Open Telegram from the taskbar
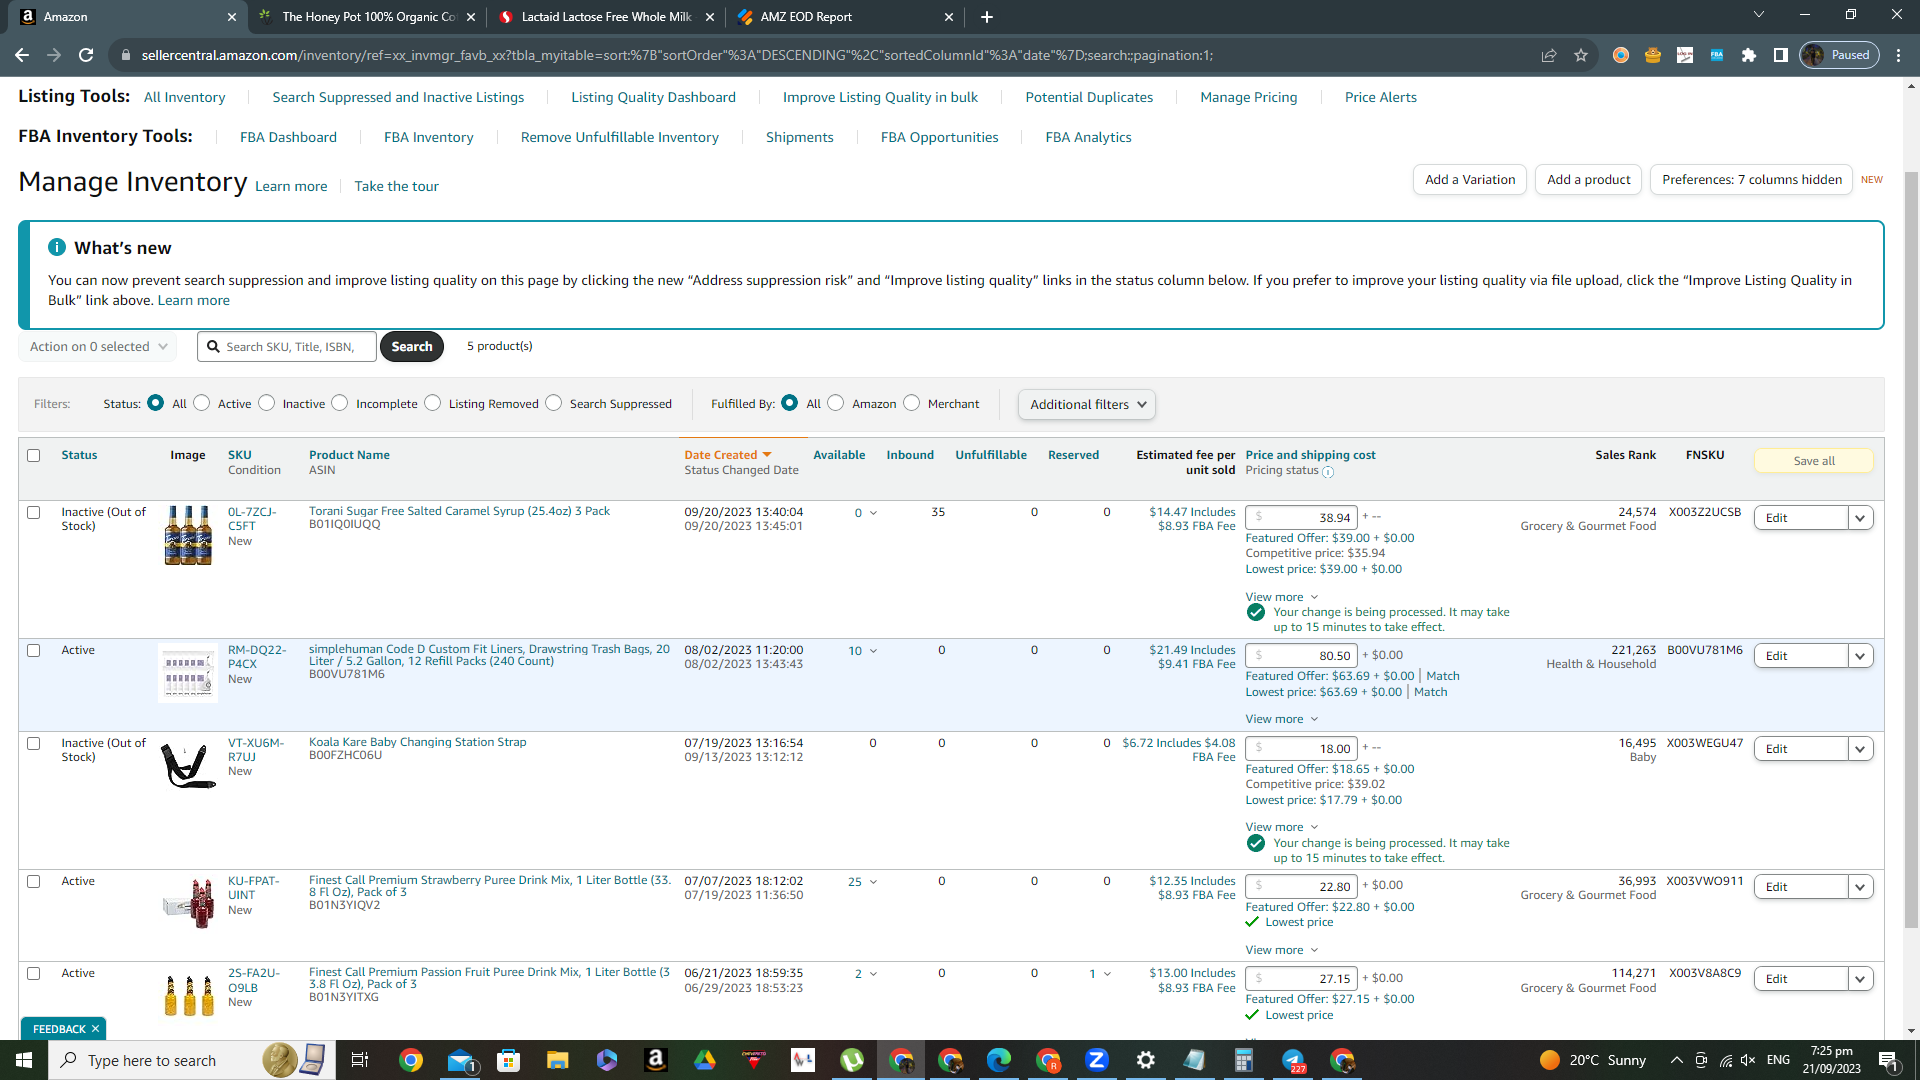 click(1293, 1060)
